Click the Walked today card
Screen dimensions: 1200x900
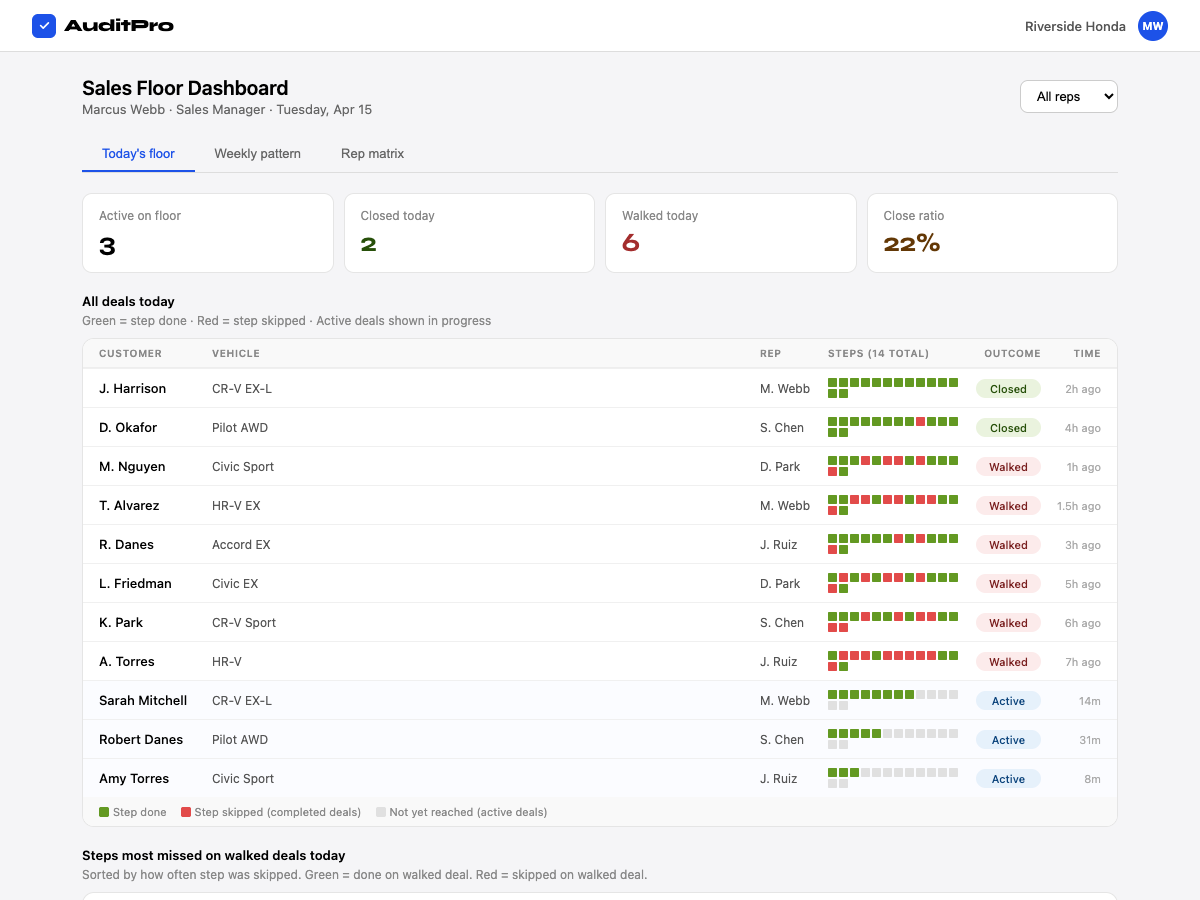(731, 233)
